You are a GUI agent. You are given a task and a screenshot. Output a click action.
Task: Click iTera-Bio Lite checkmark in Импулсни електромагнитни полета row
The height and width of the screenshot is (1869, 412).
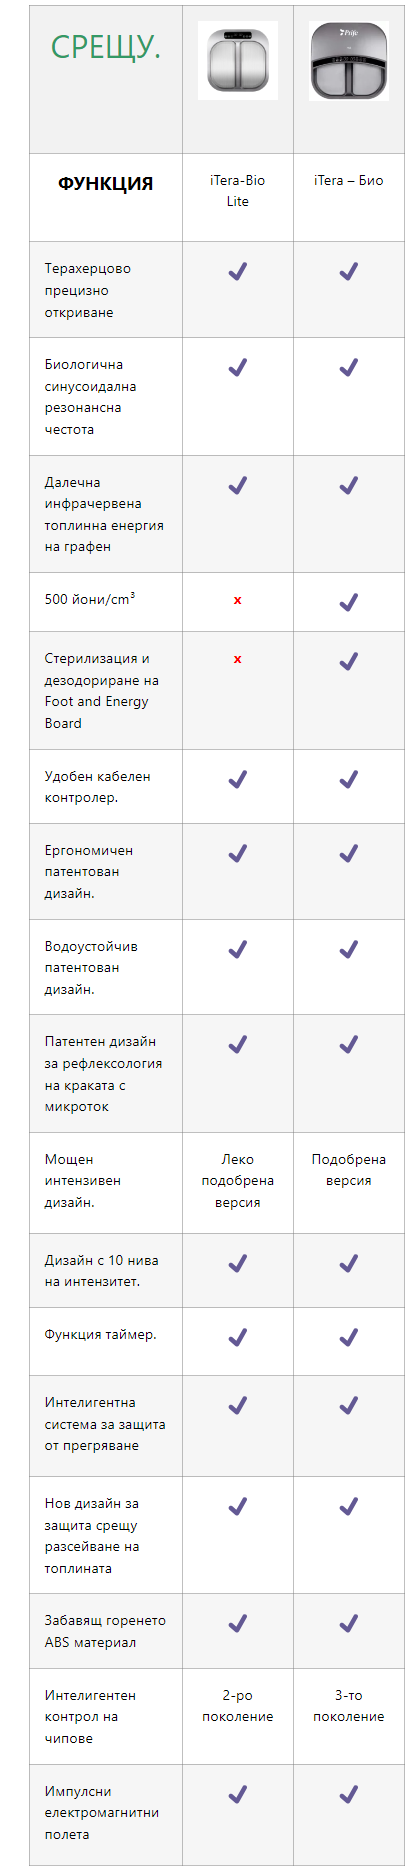(x=237, y=1795)
